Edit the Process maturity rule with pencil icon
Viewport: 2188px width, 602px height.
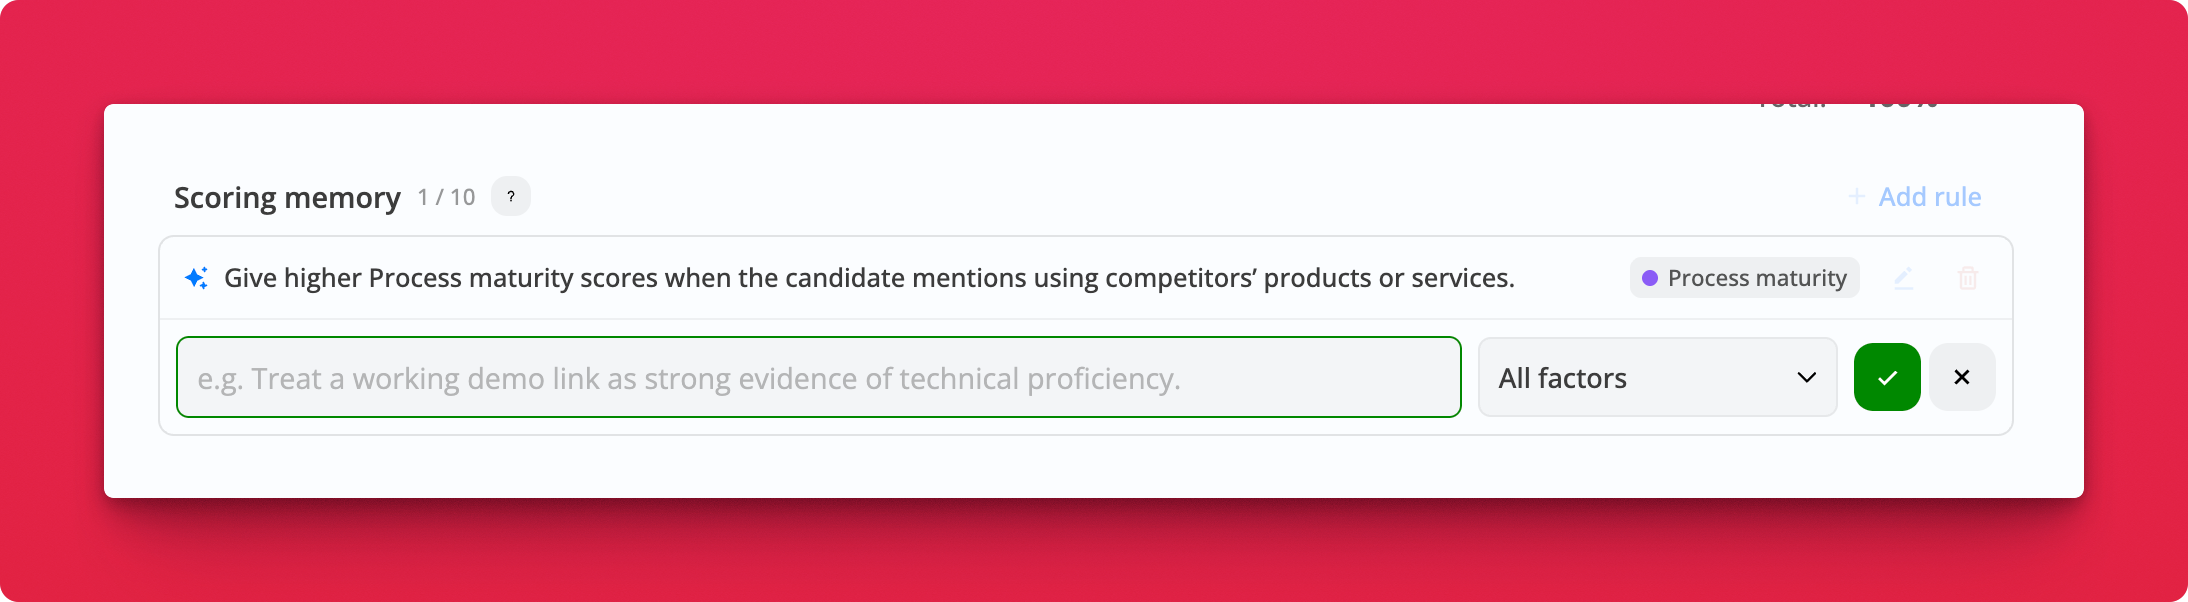1904,278
